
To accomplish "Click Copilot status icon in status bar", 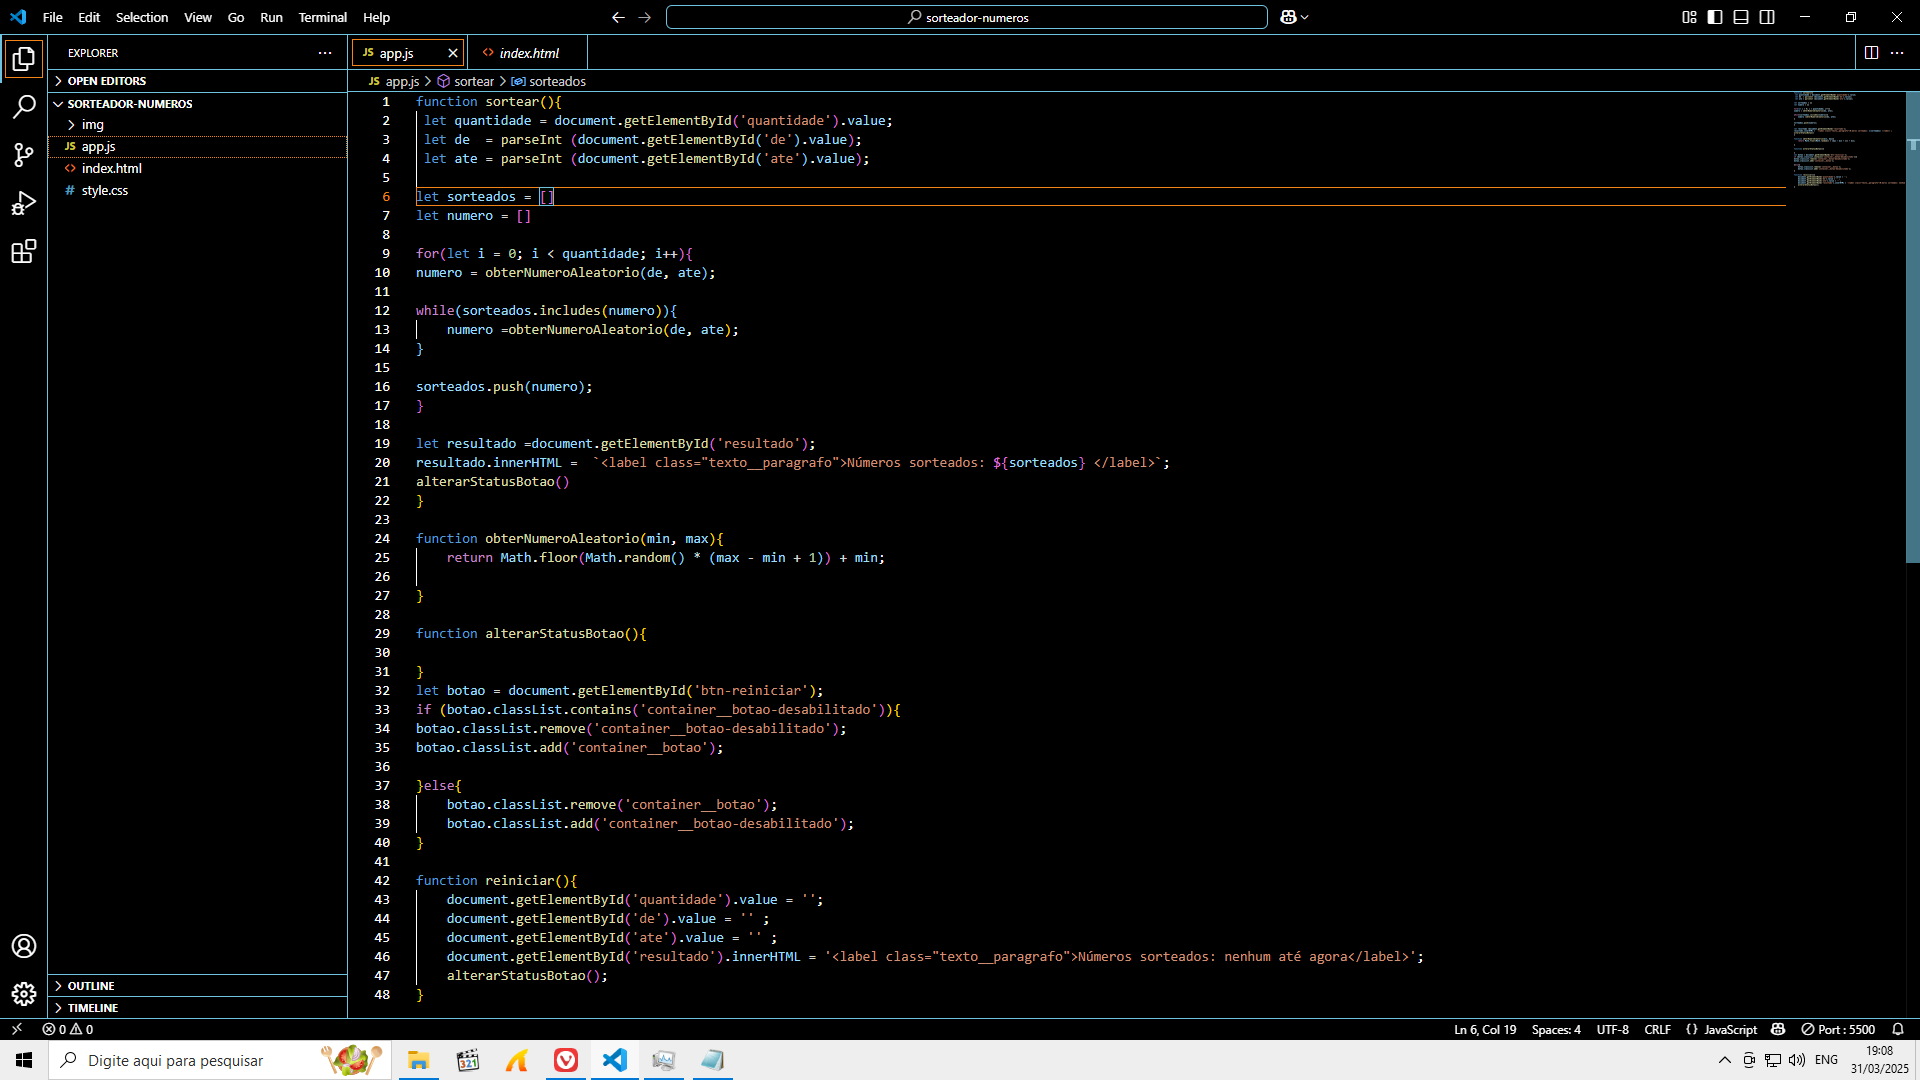I will pyautogui.click(x=1778, y=1029).
